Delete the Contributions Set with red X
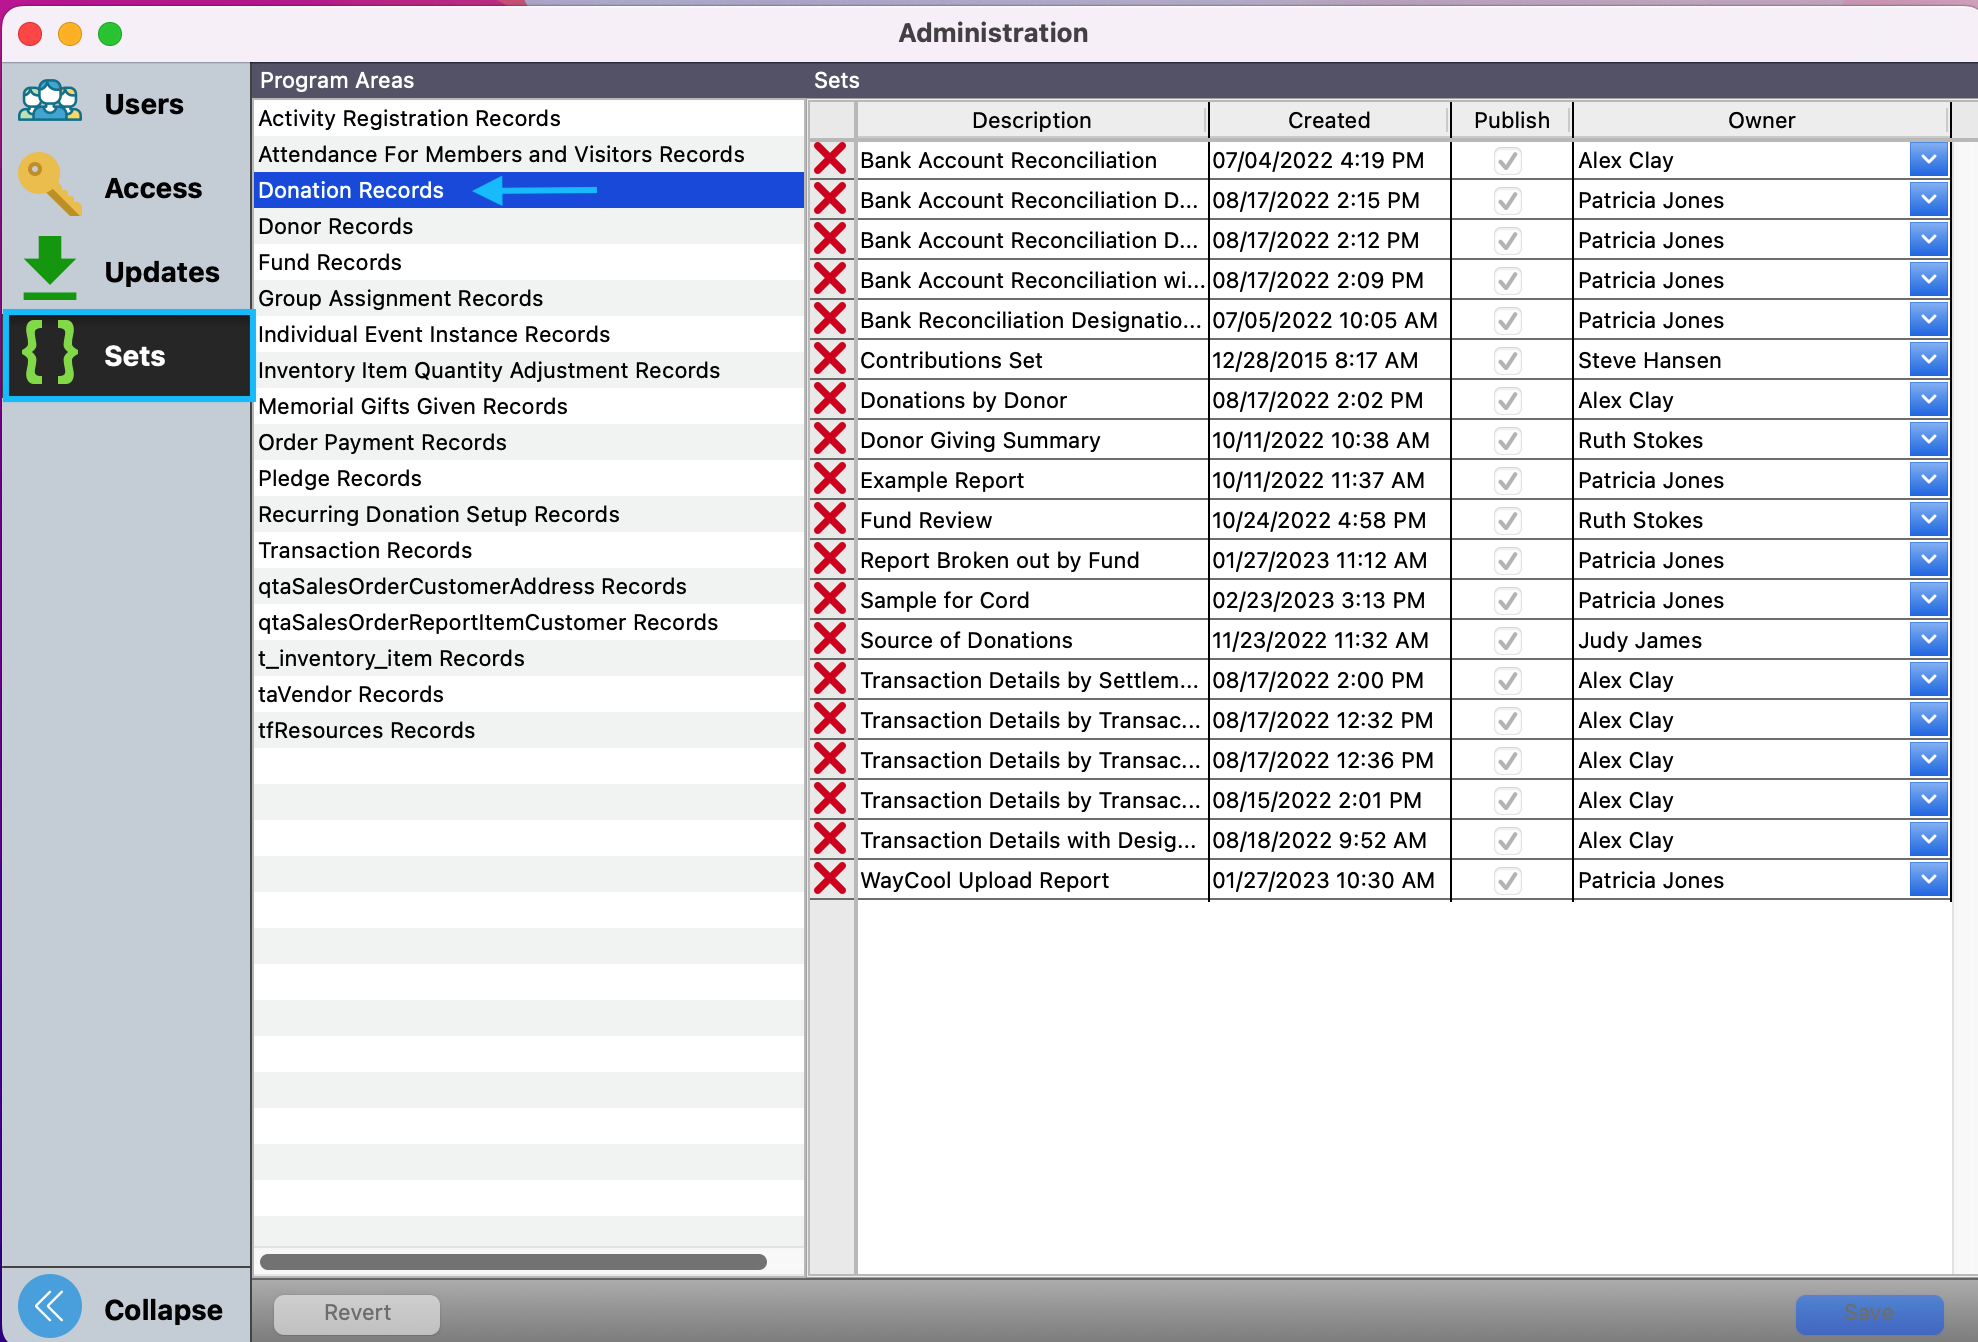The width and height of the screenshot is (1978, 1342). (830, 359)
